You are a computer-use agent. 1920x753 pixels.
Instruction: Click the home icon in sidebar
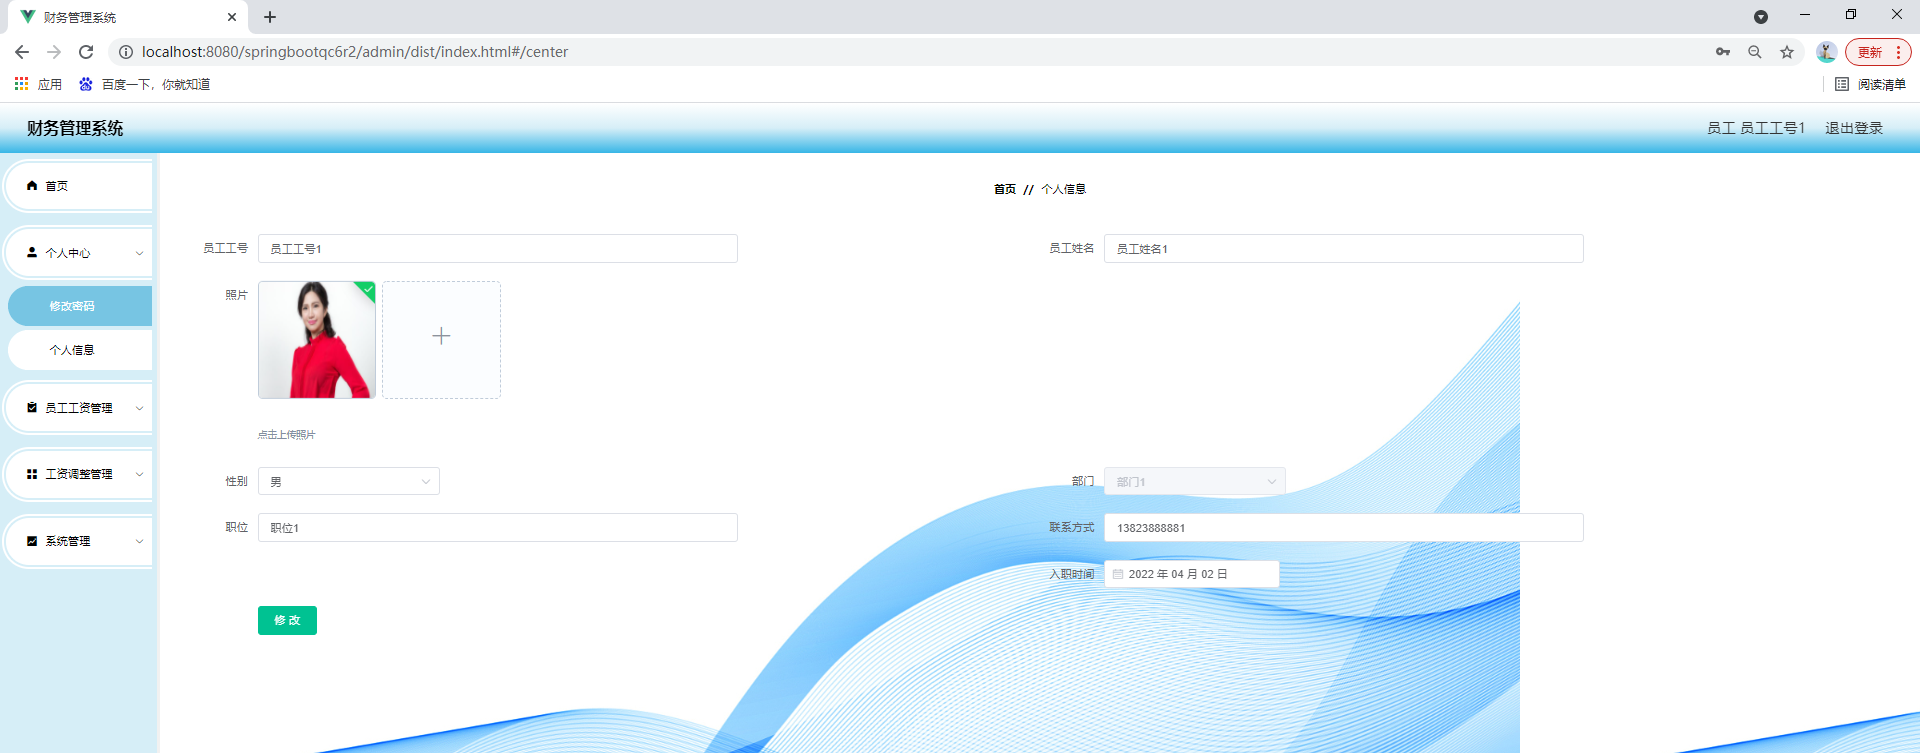click(x=32, y=186)
